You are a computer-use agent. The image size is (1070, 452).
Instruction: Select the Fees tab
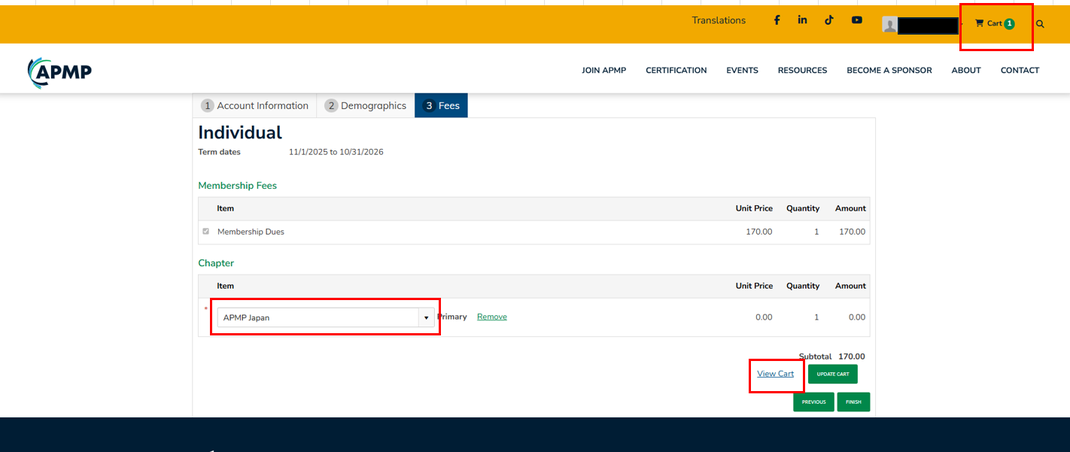(x=441, y=106)
